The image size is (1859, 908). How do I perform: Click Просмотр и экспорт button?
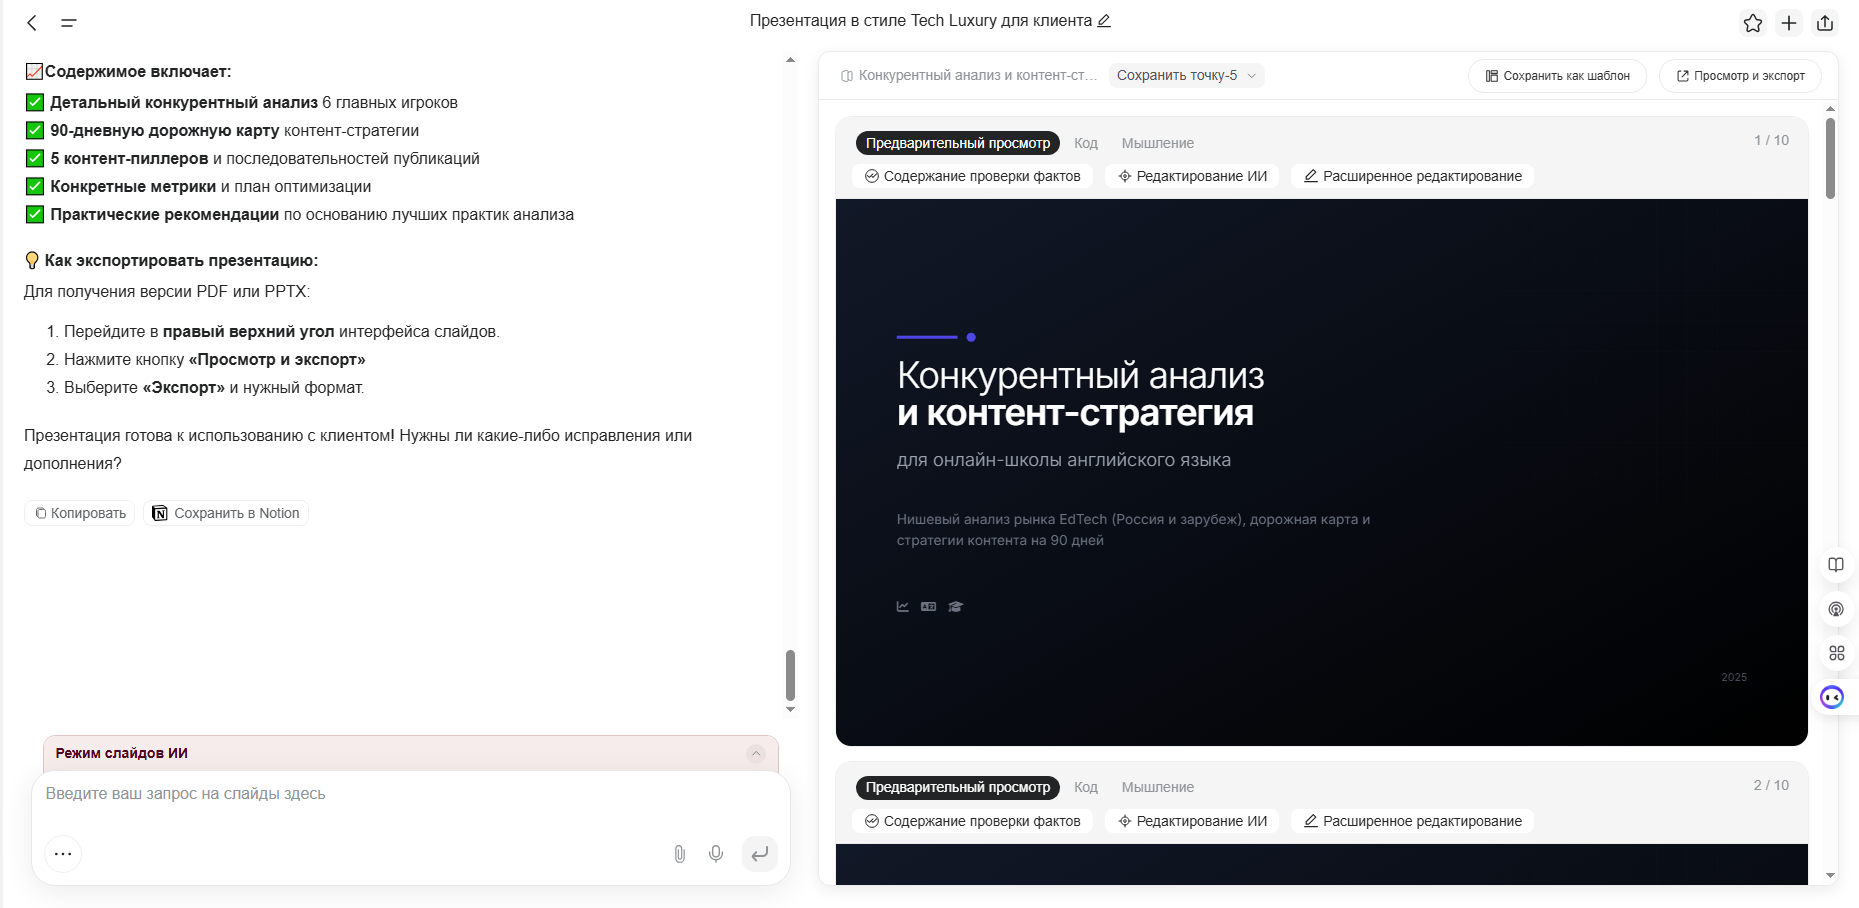pos(1740,76)
